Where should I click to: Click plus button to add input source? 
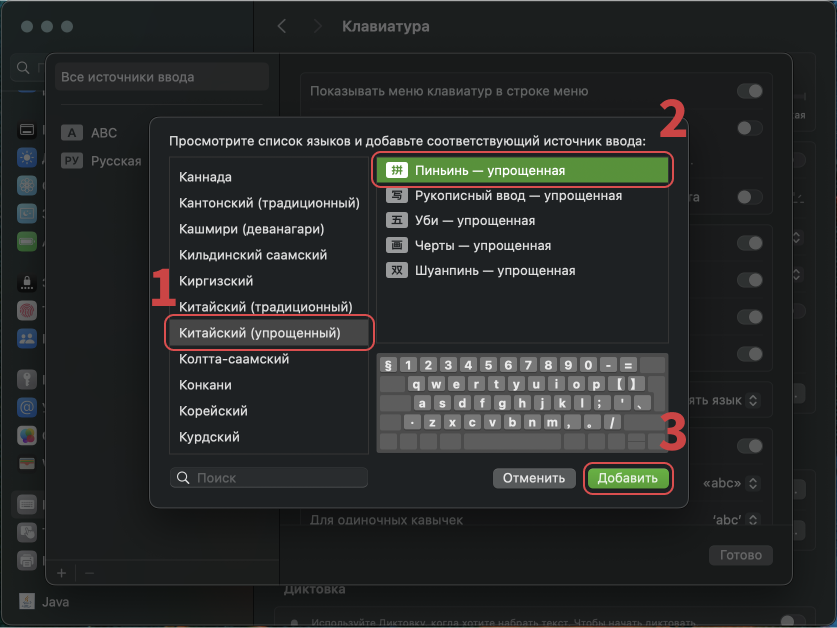(61, 573)
